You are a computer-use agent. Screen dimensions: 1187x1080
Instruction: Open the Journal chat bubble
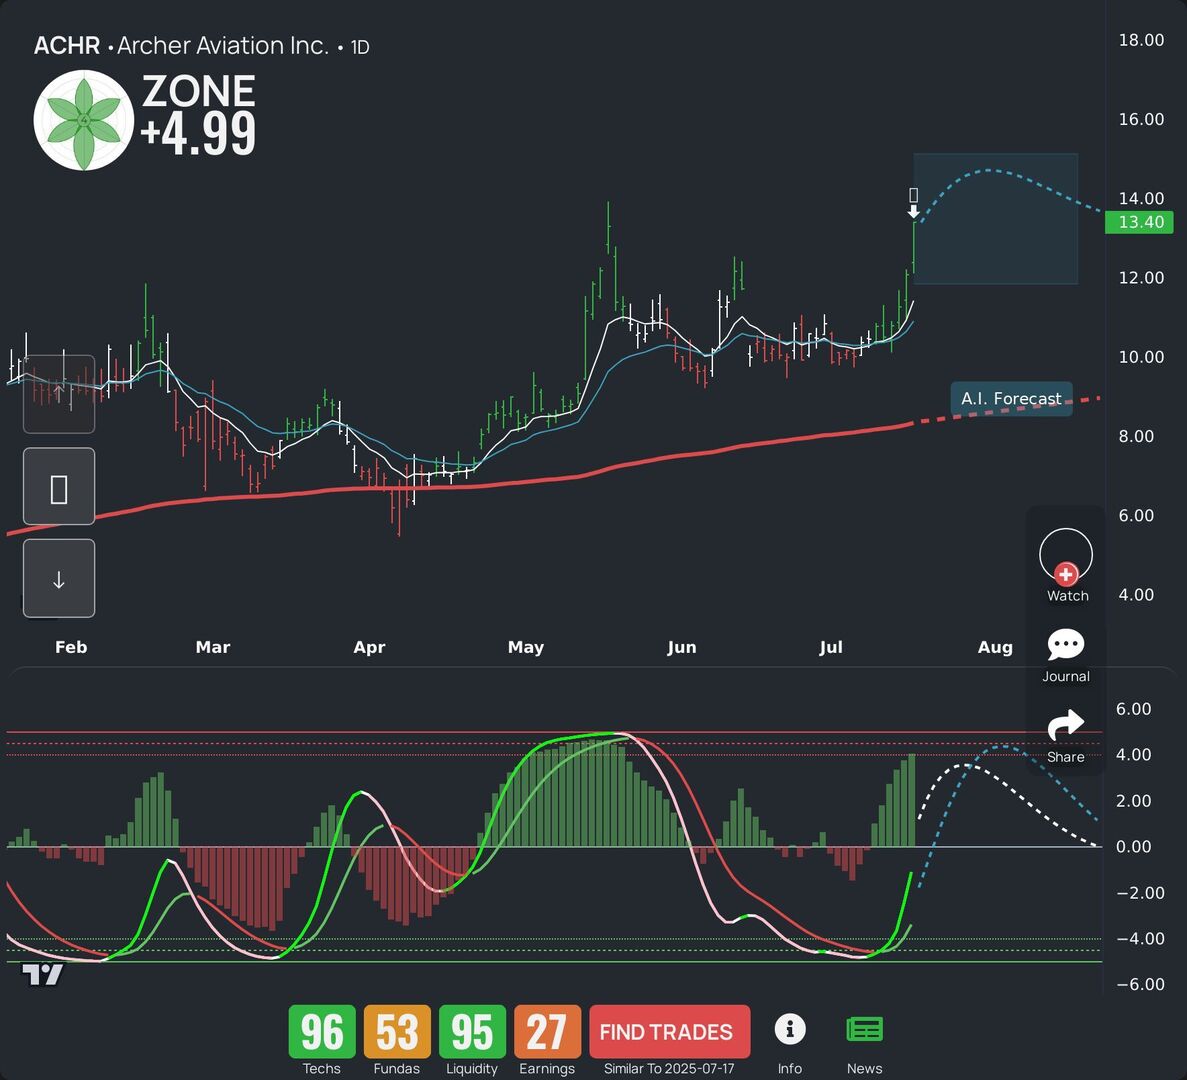pos(1066,655)
